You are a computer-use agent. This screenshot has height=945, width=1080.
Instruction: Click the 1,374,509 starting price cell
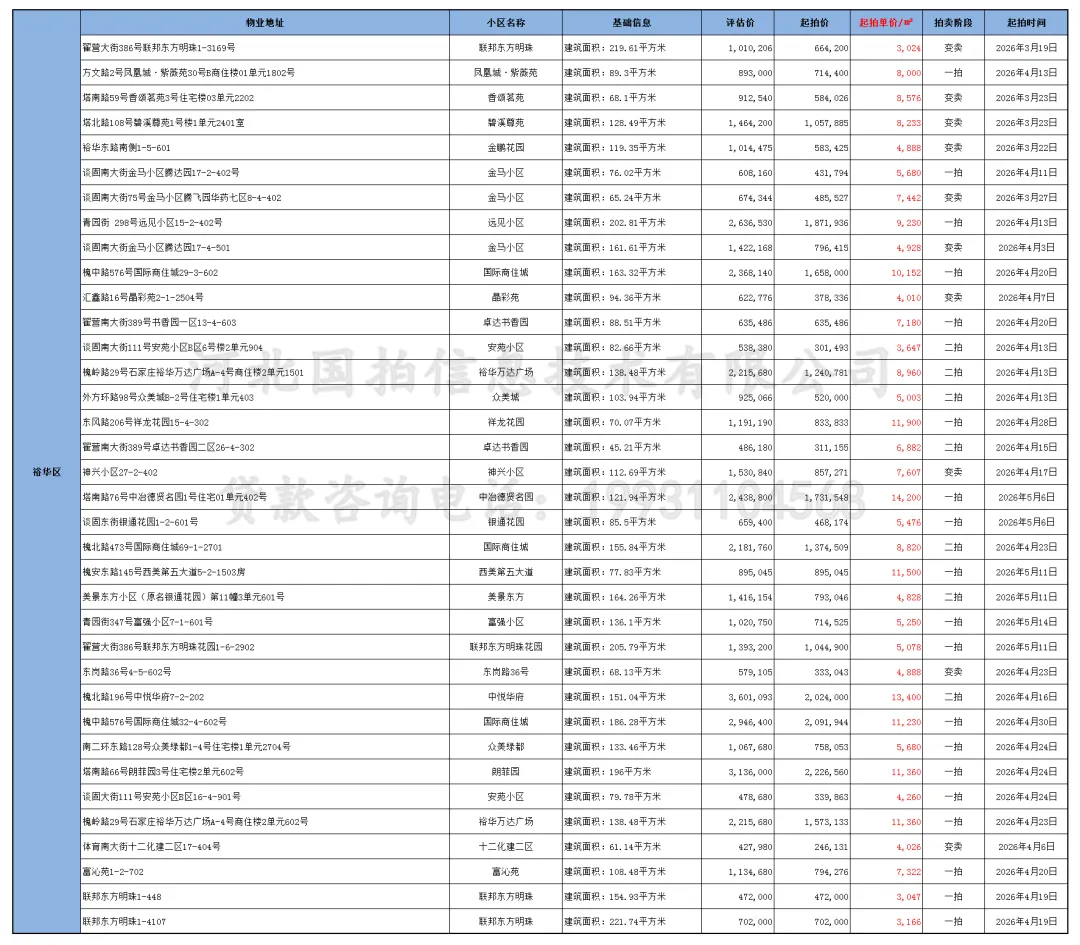(x=812, y=548)
